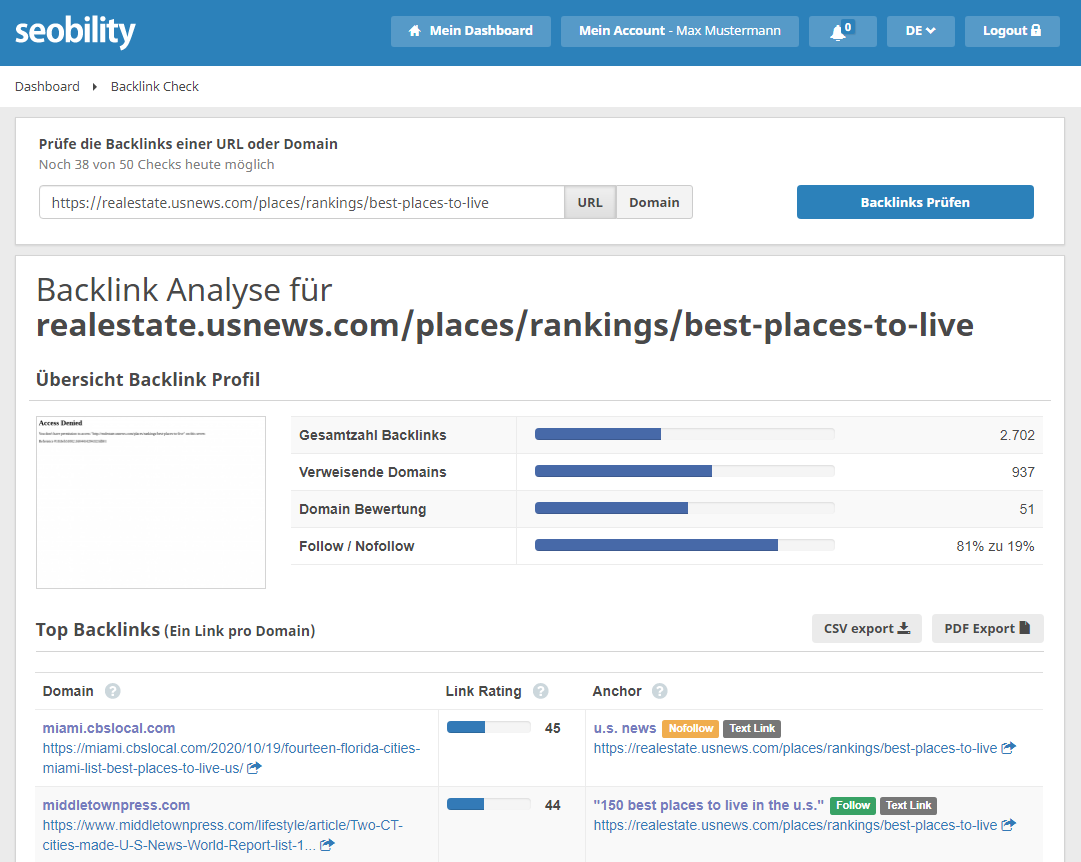Click target URL in u.s. news row

click(796, 748)
